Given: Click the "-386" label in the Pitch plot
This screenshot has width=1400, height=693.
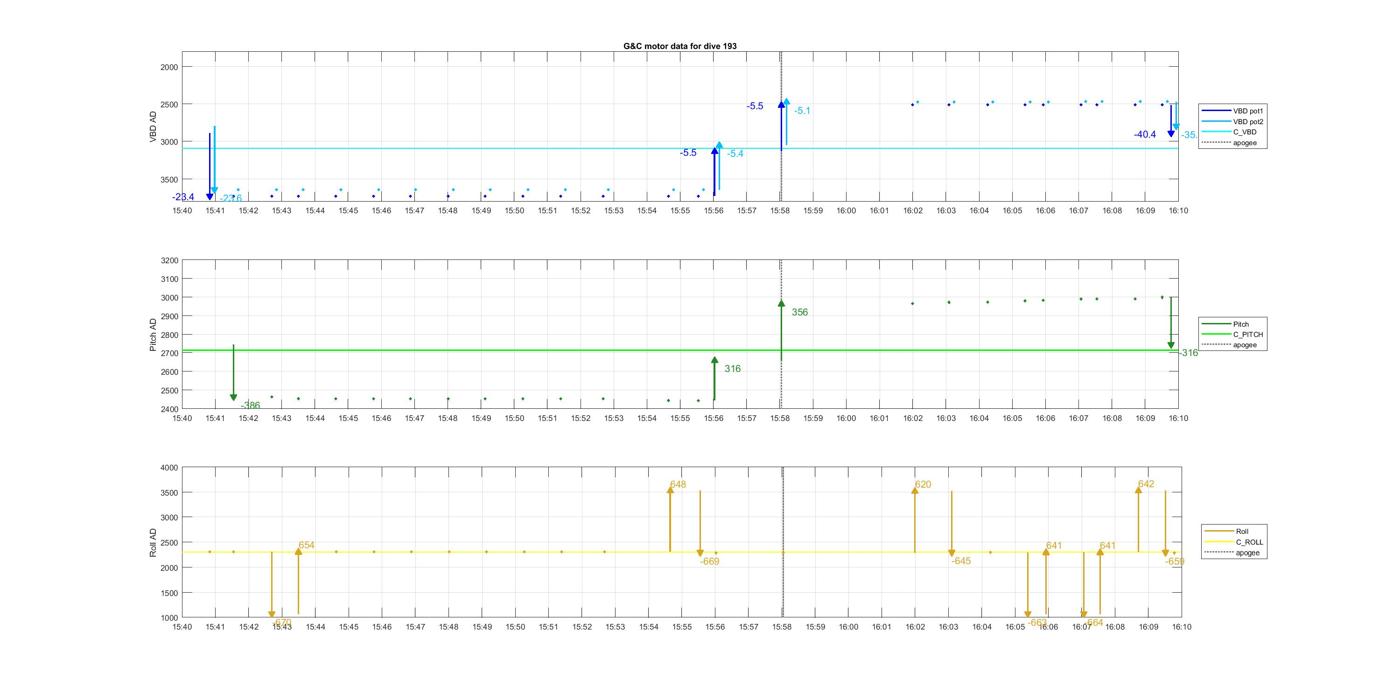Looking at the screenshot, I should coord(250,405).
